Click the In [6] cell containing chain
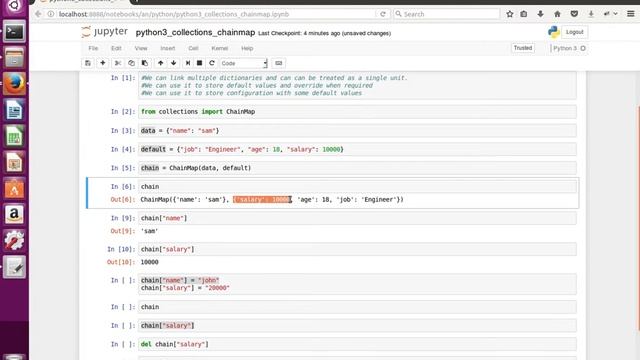This screenshot has width=640, height=360. coord(357,187)
